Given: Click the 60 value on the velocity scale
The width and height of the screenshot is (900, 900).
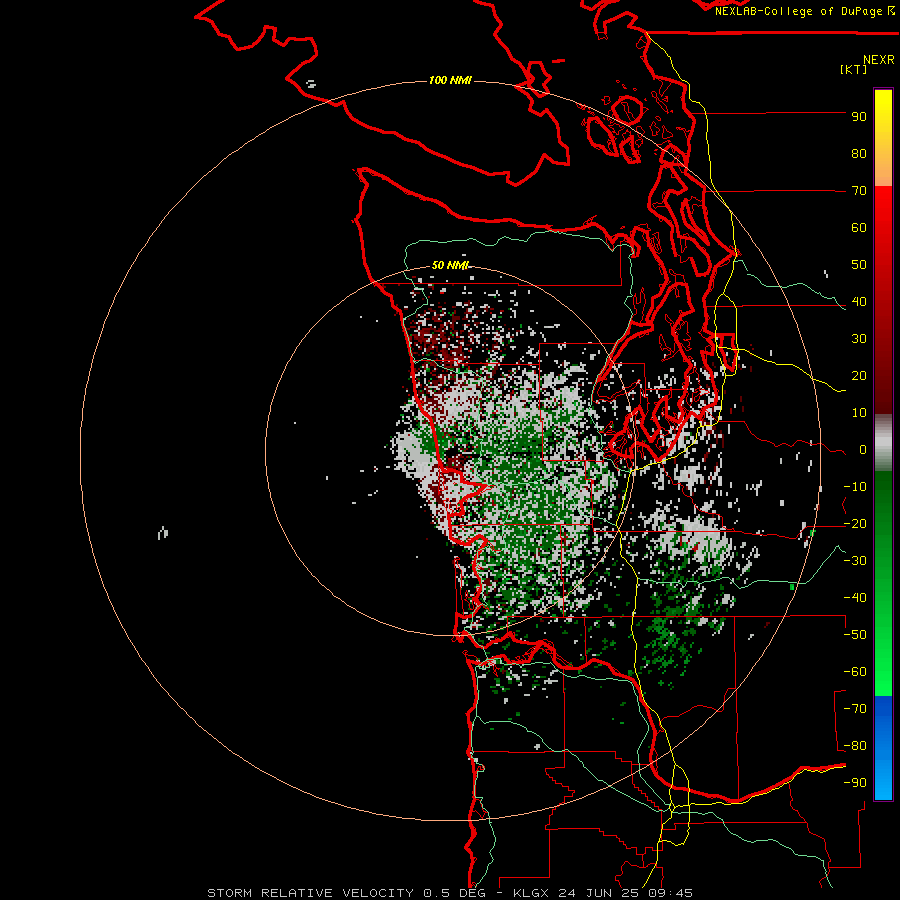Looking at the screenshot, I should pos(859,228).
